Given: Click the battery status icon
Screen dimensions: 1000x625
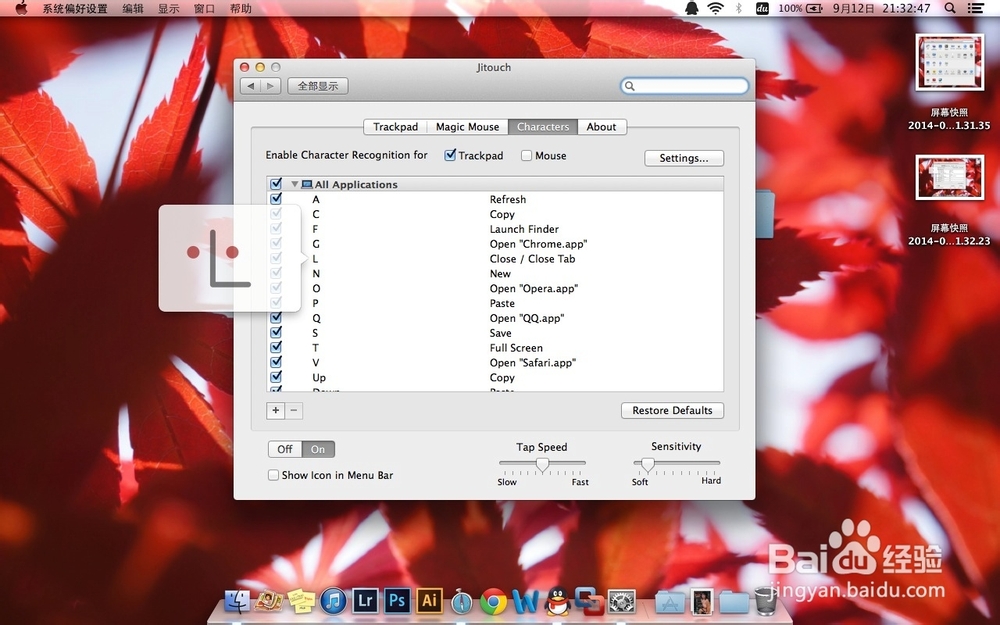Looking at the screenshot, I should [814, 8].
